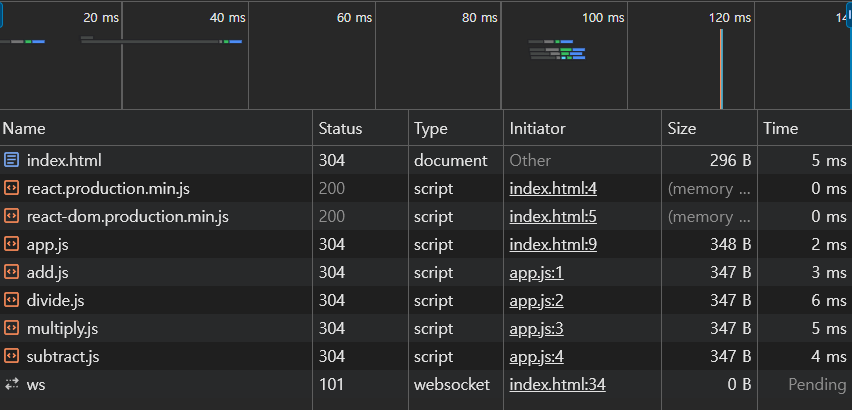Click script icon next to react.production.min.js
Viewport: 852px width, 410px height.
(x=12, y=188)
